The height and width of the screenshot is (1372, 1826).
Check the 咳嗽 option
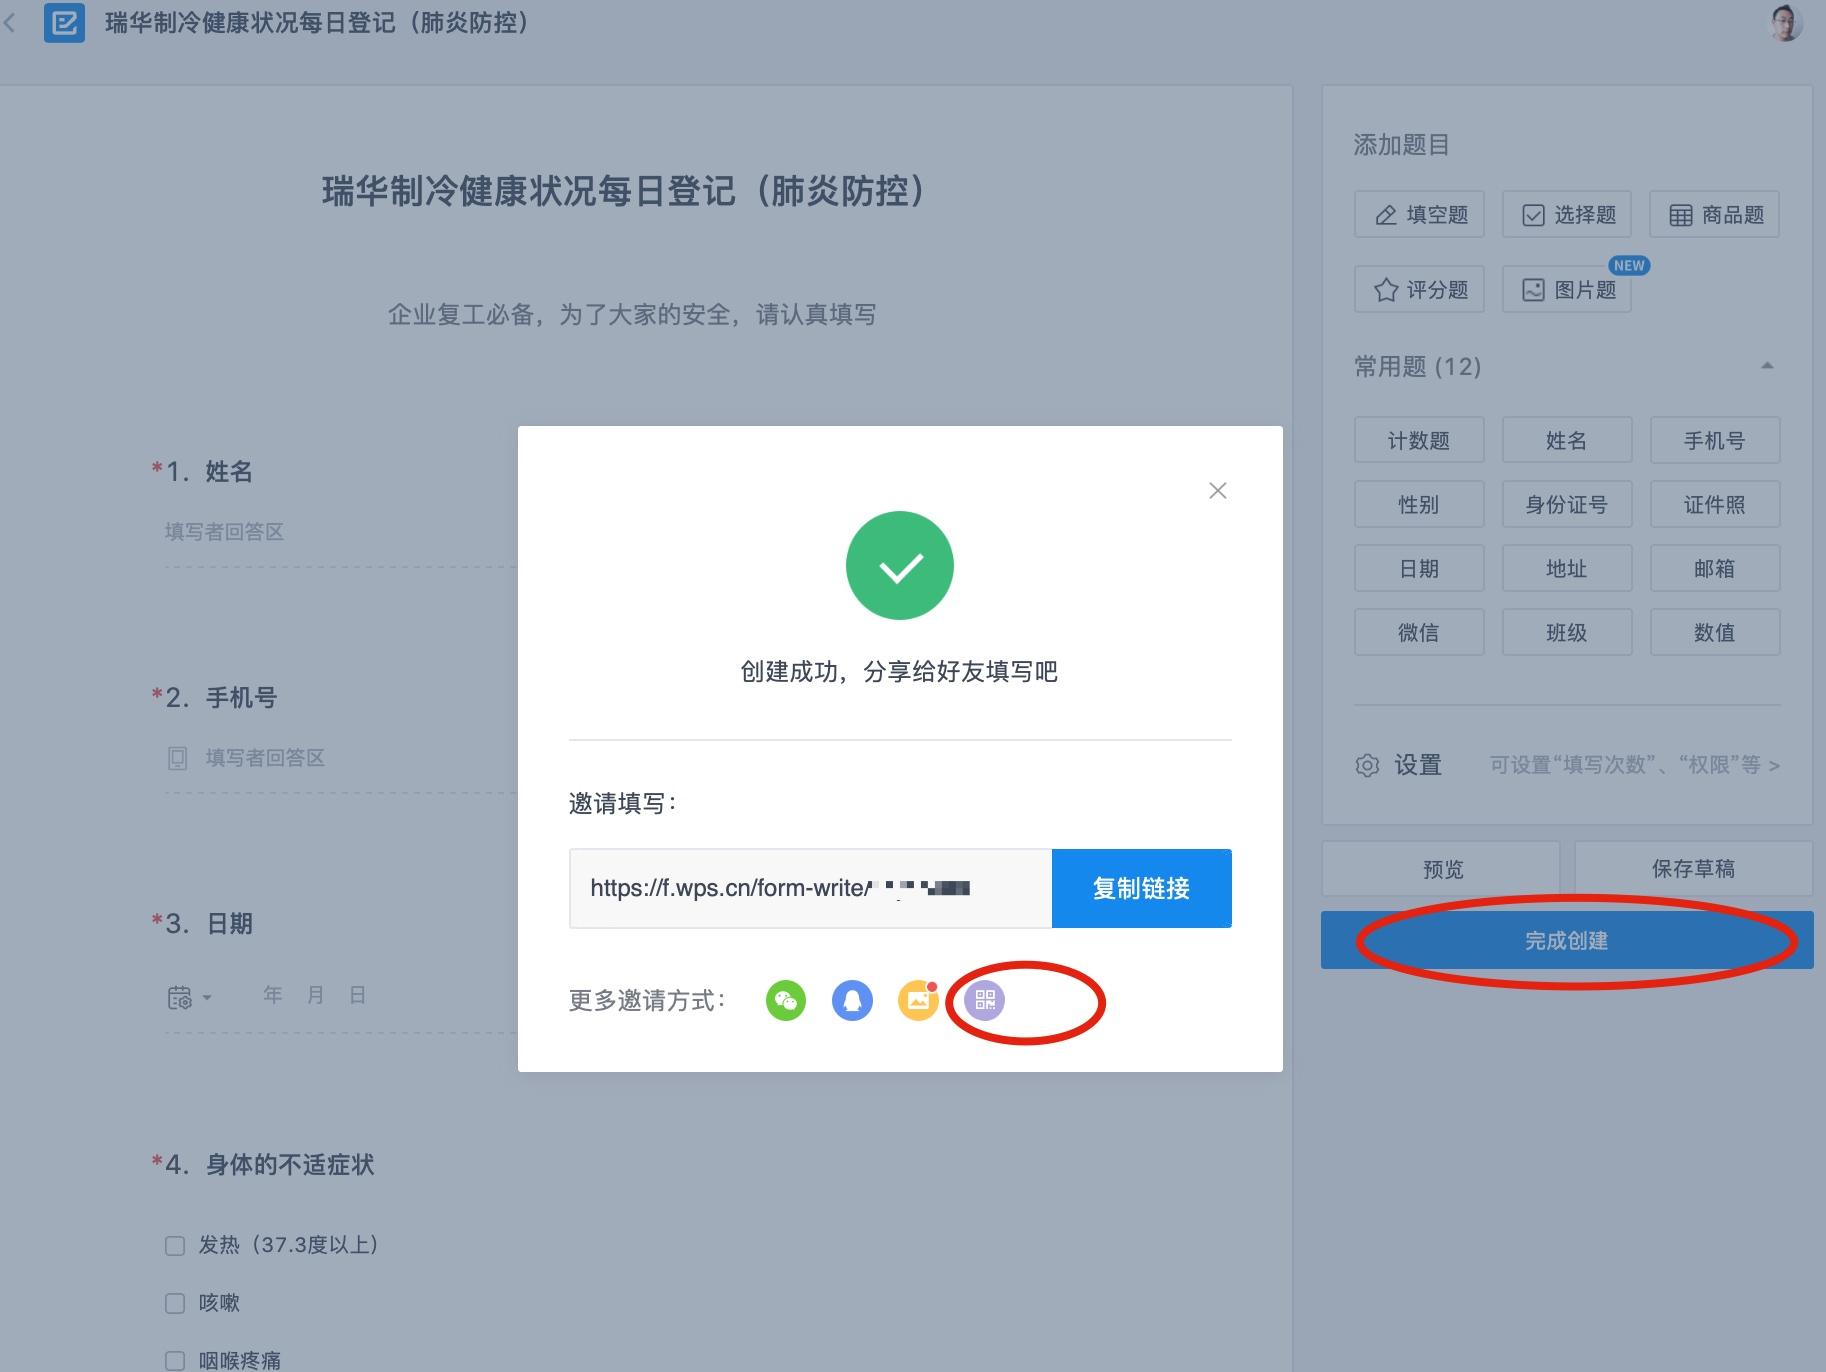175,1303
